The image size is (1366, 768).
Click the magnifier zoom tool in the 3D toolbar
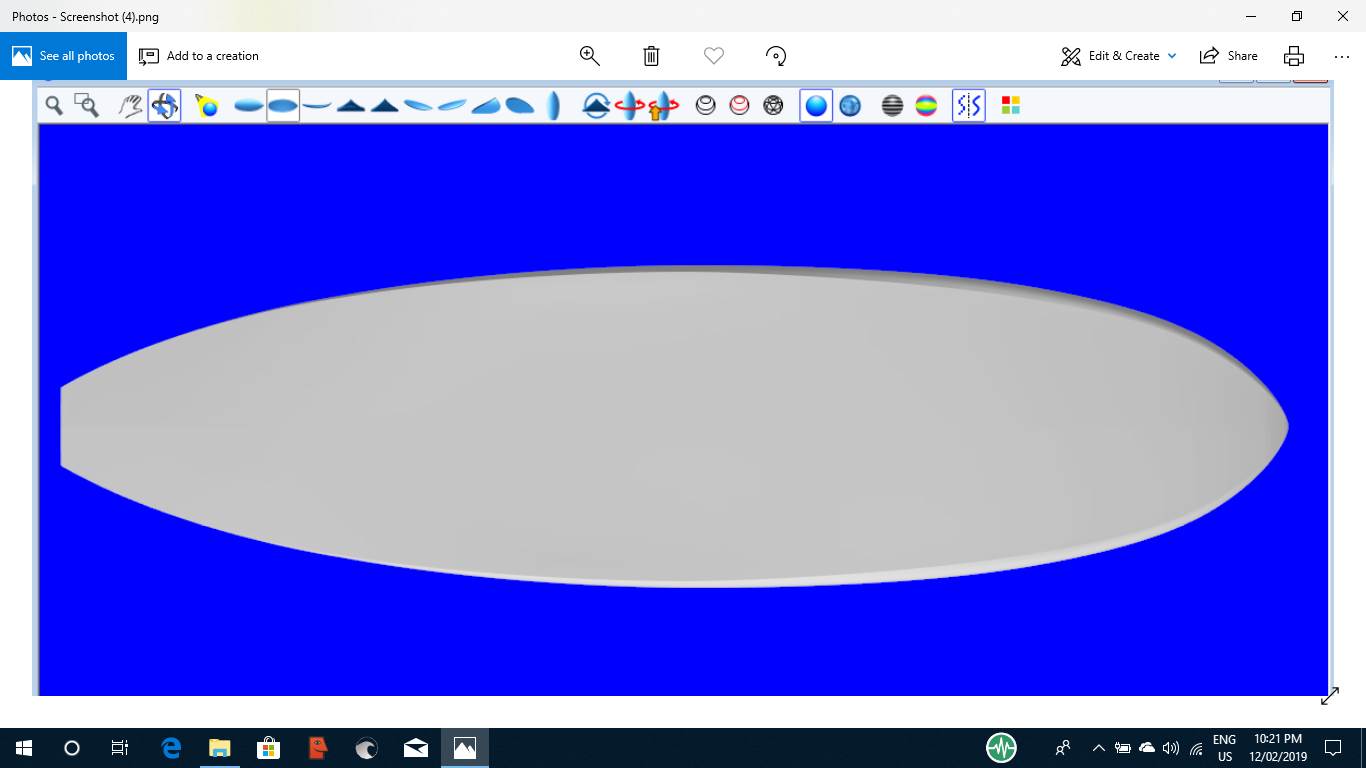[x=54, y=105]
